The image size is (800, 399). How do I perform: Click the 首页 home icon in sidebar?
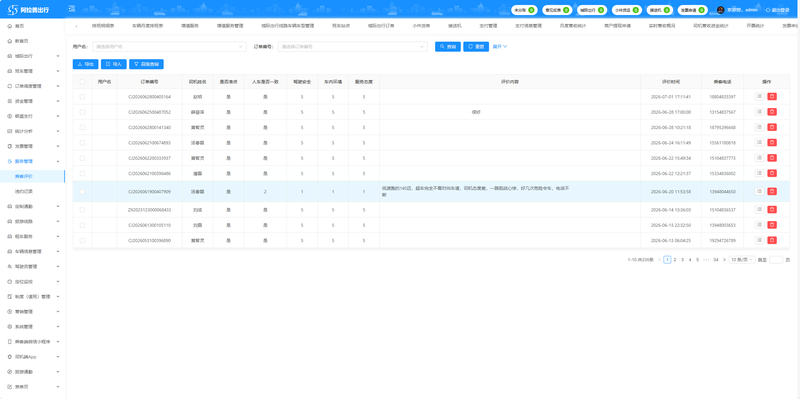[10, 26]
